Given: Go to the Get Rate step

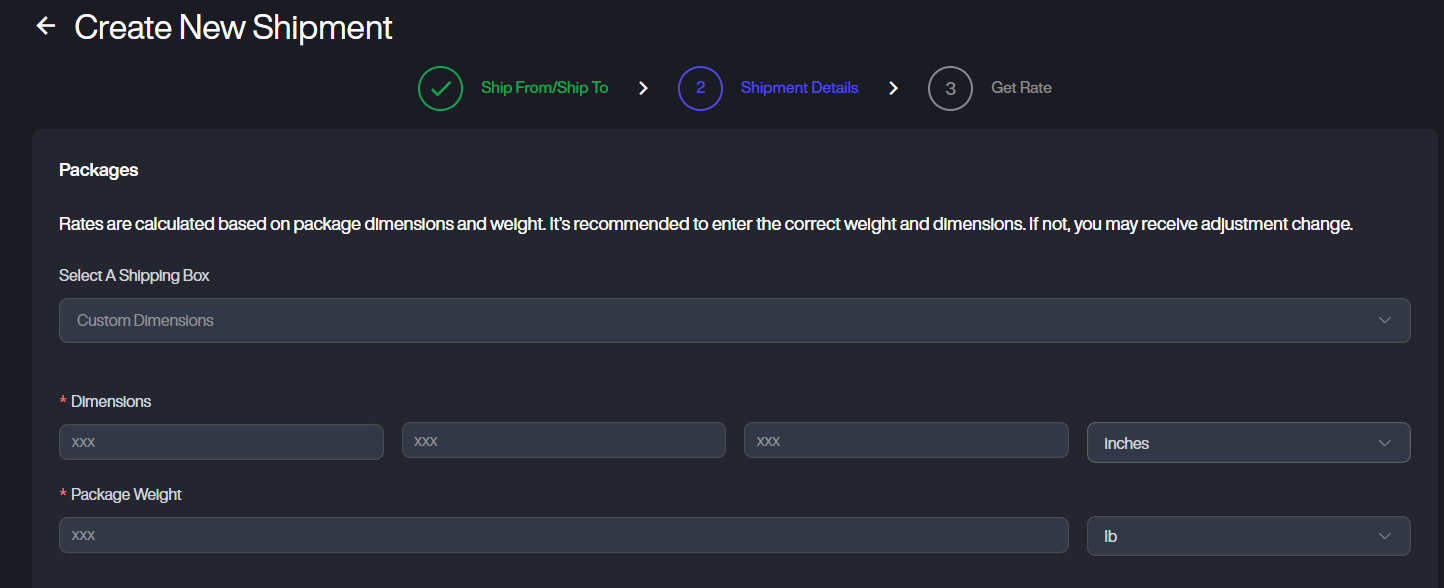Looking at the screenshot, I should tap(1021, 88).
